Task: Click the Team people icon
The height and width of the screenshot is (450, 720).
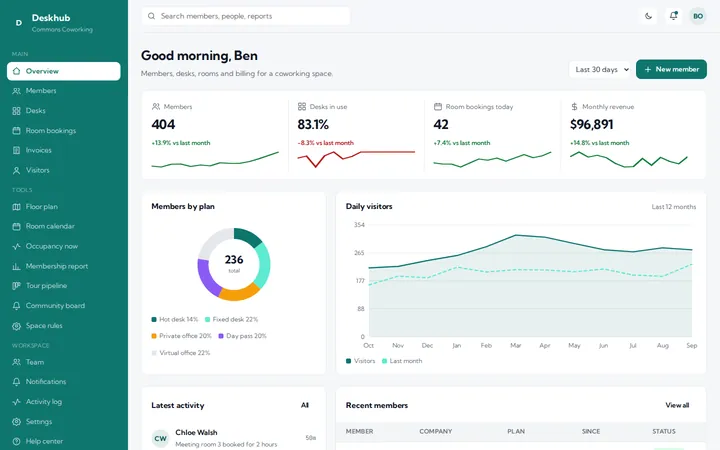Action: [17, 362]
